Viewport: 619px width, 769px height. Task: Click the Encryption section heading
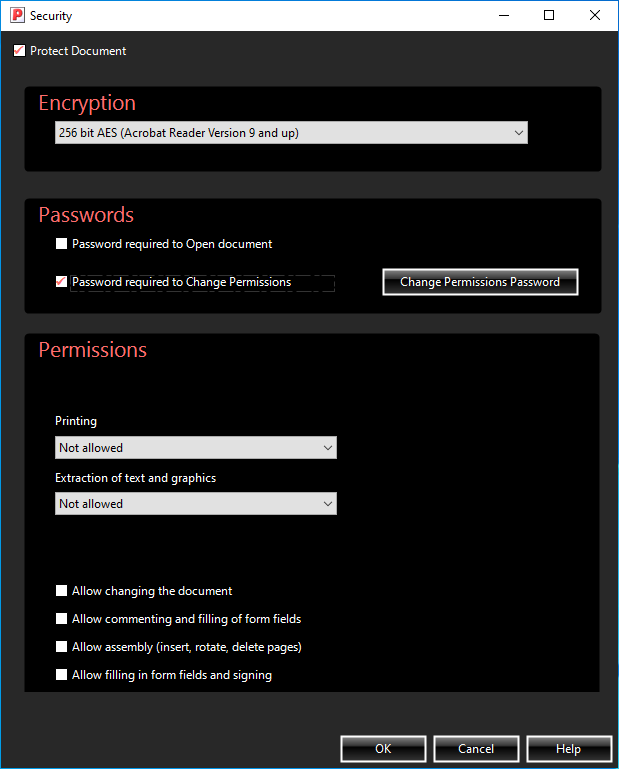coord(87,103)
